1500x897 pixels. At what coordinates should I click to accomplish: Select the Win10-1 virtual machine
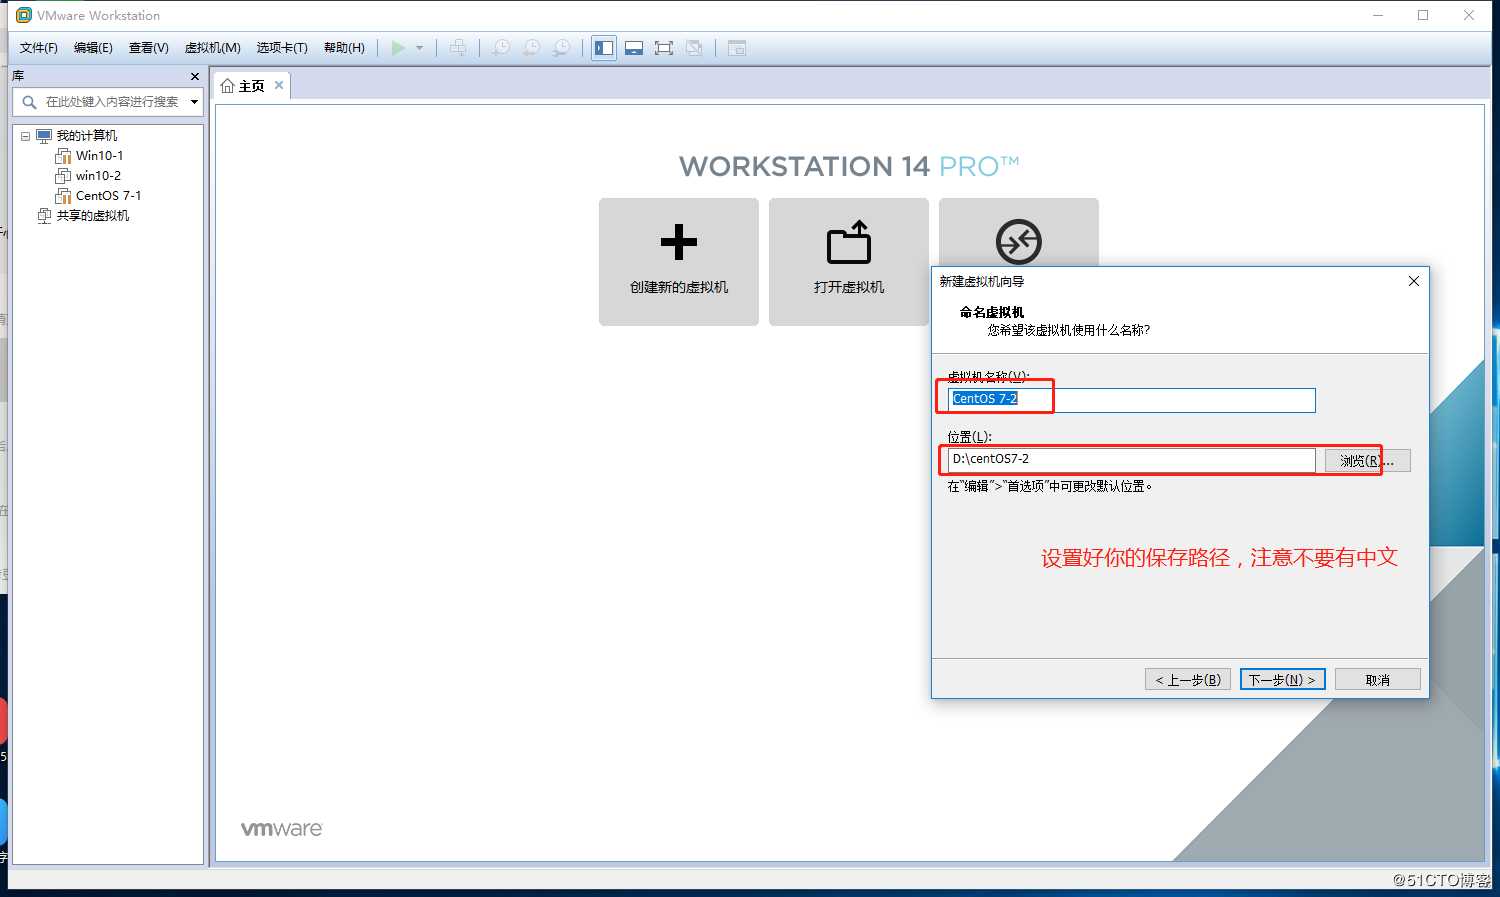100,156
